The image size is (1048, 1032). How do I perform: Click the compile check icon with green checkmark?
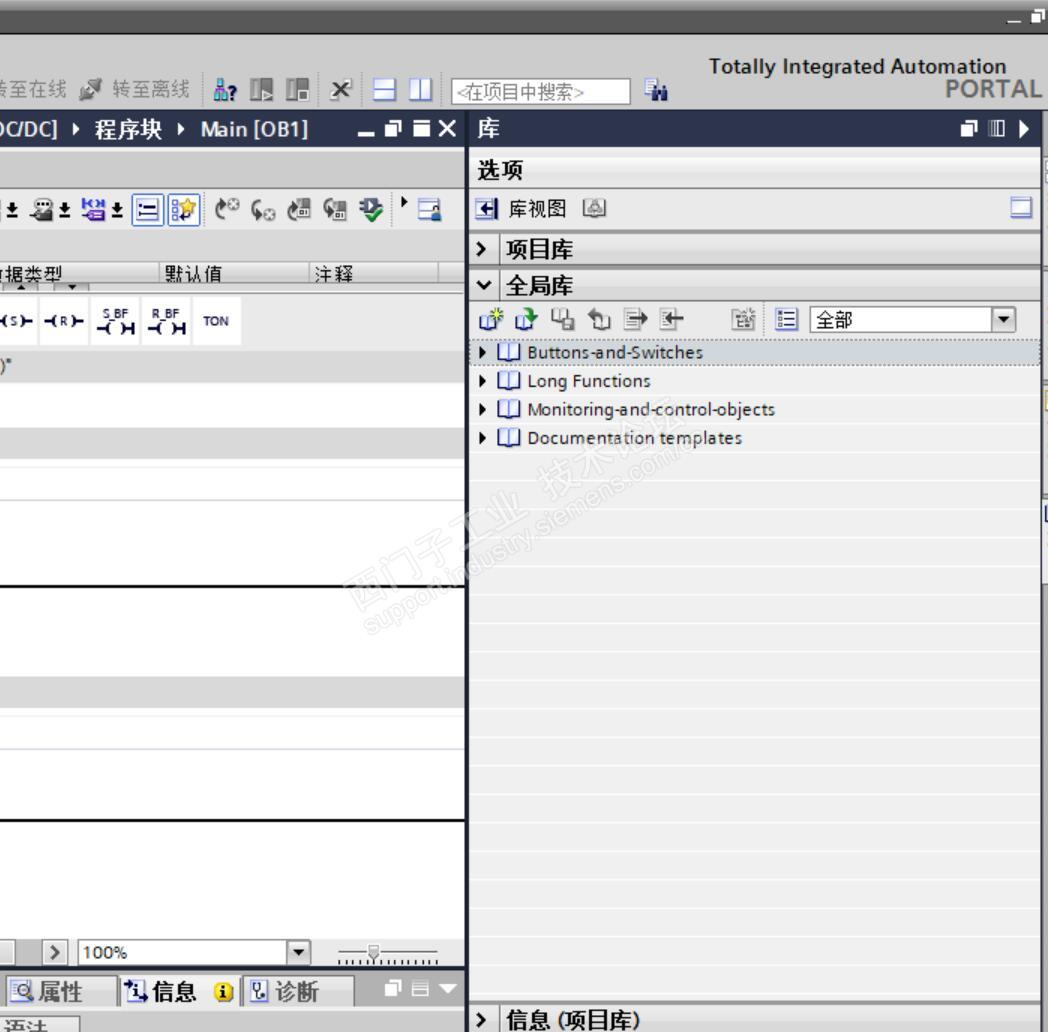371,209
